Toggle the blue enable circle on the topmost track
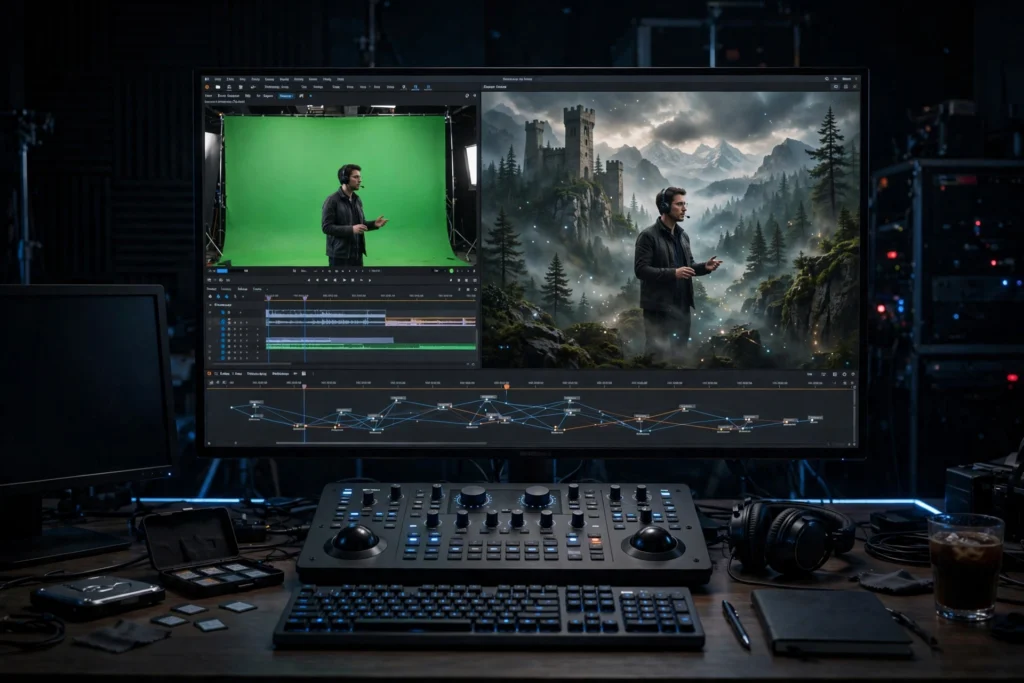 [223, 313]
